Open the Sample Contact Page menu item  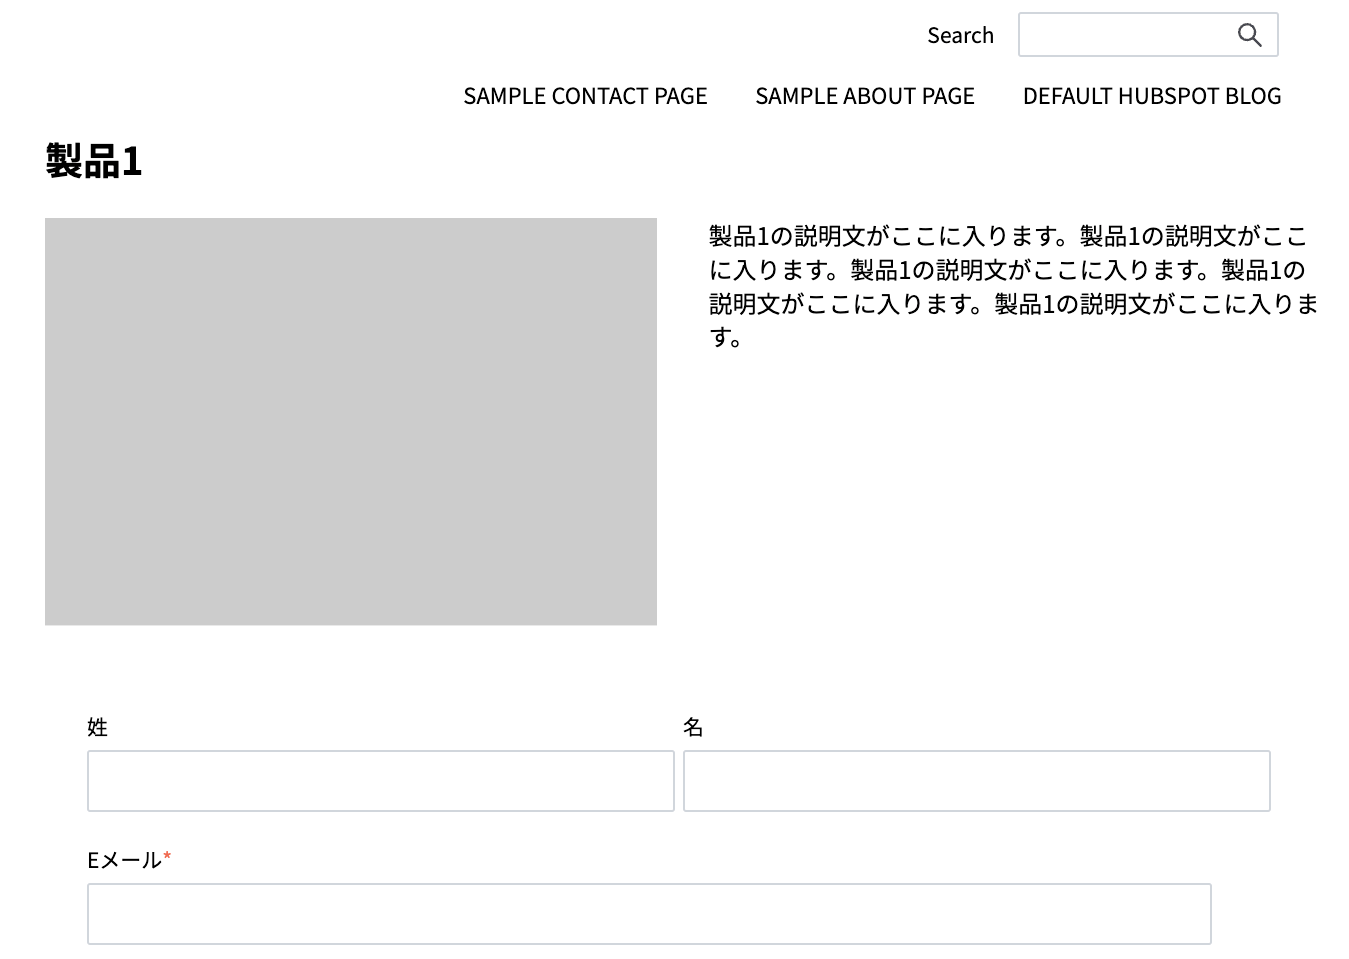tap(585, 96)
